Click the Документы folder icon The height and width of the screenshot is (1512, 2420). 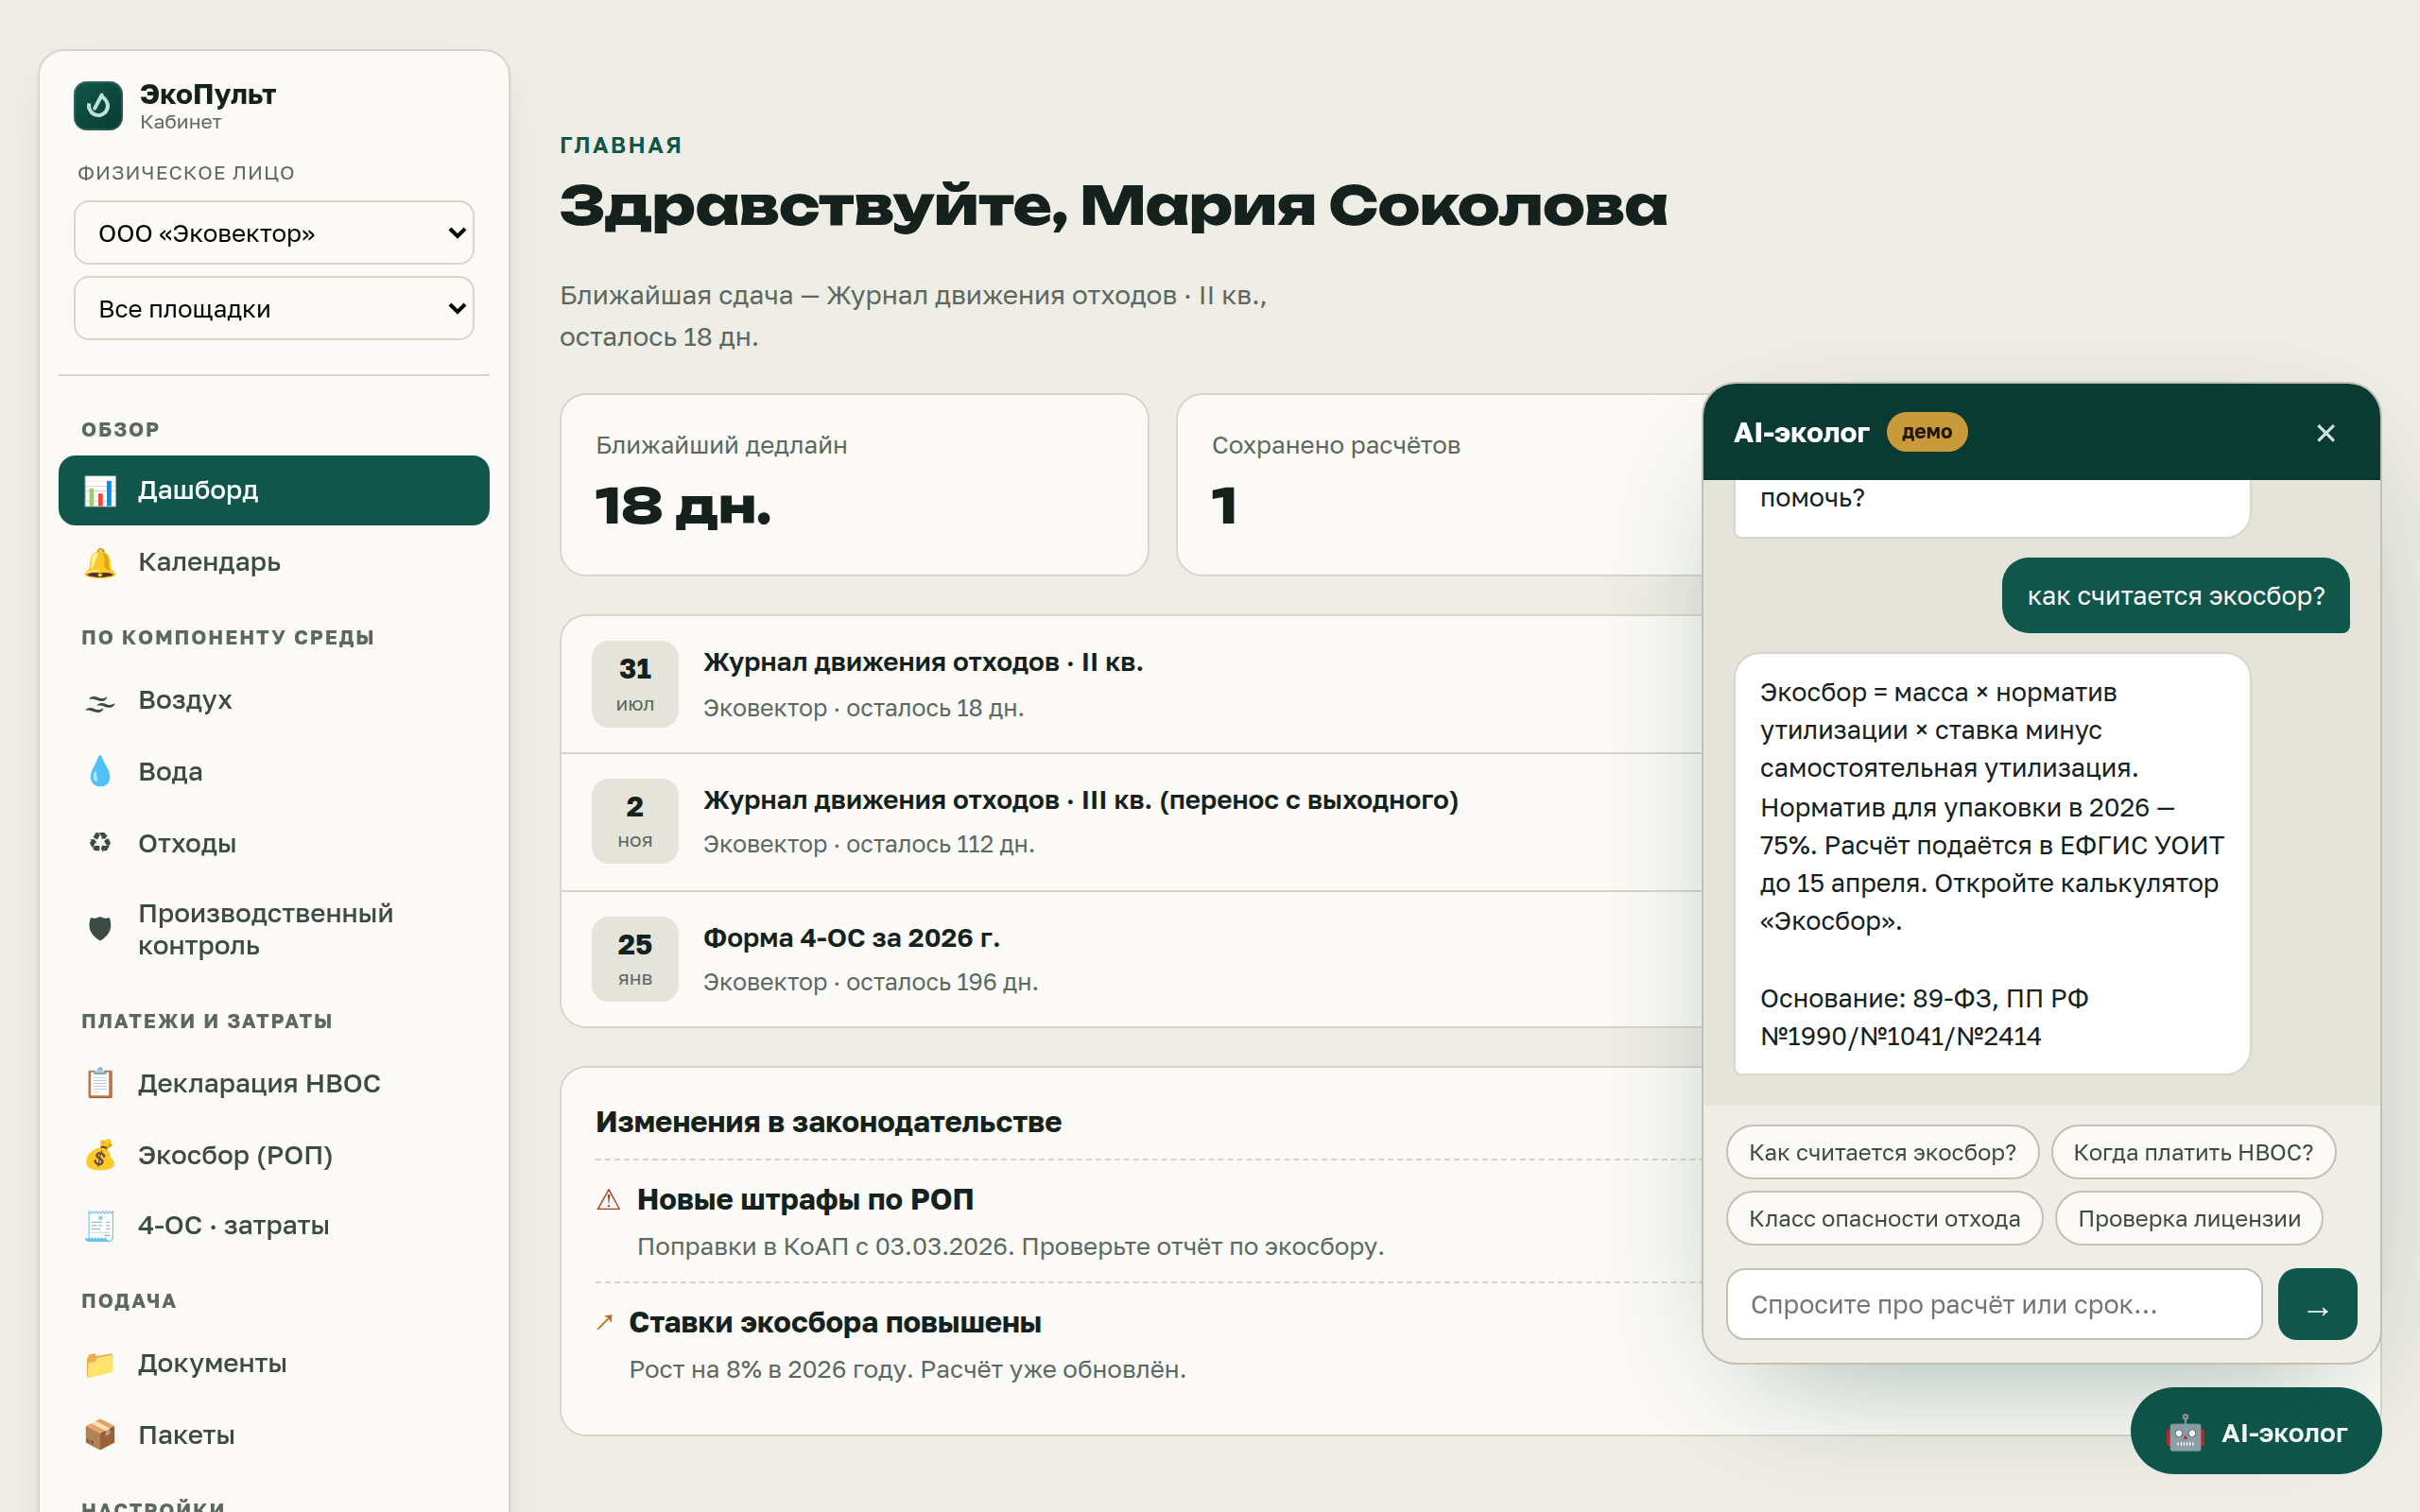[x=100, y=1364]
